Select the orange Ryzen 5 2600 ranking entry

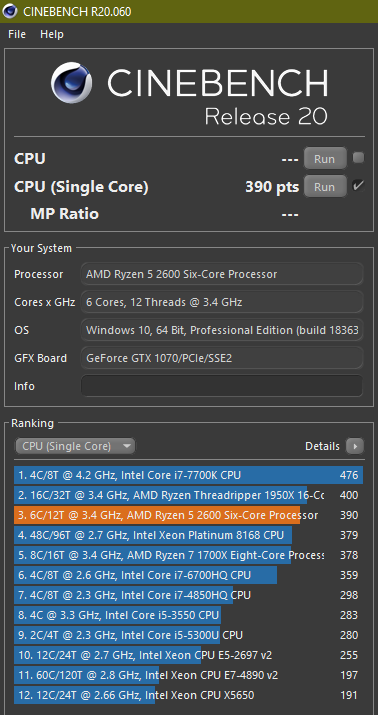point(188,515)
